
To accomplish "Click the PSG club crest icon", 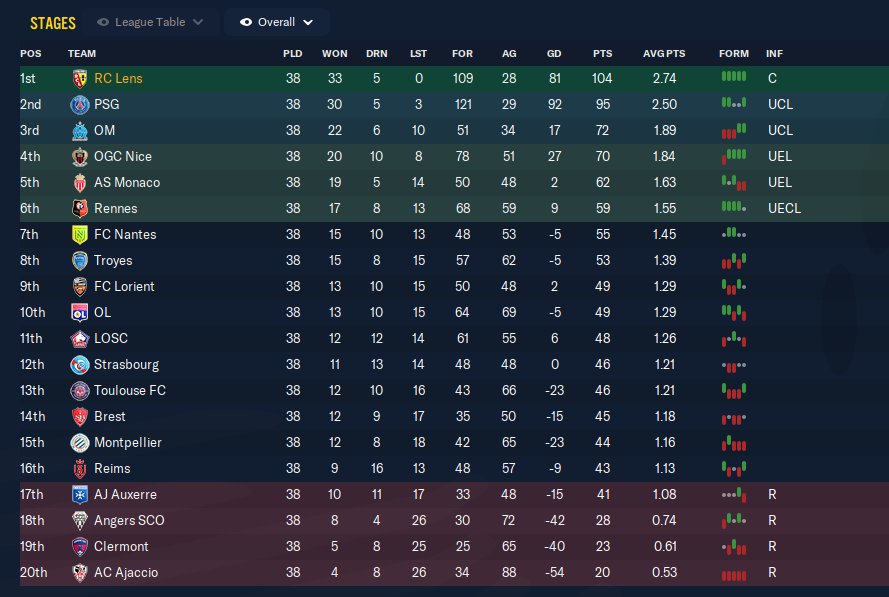I will pyautogui.click(x=79, y=104).
